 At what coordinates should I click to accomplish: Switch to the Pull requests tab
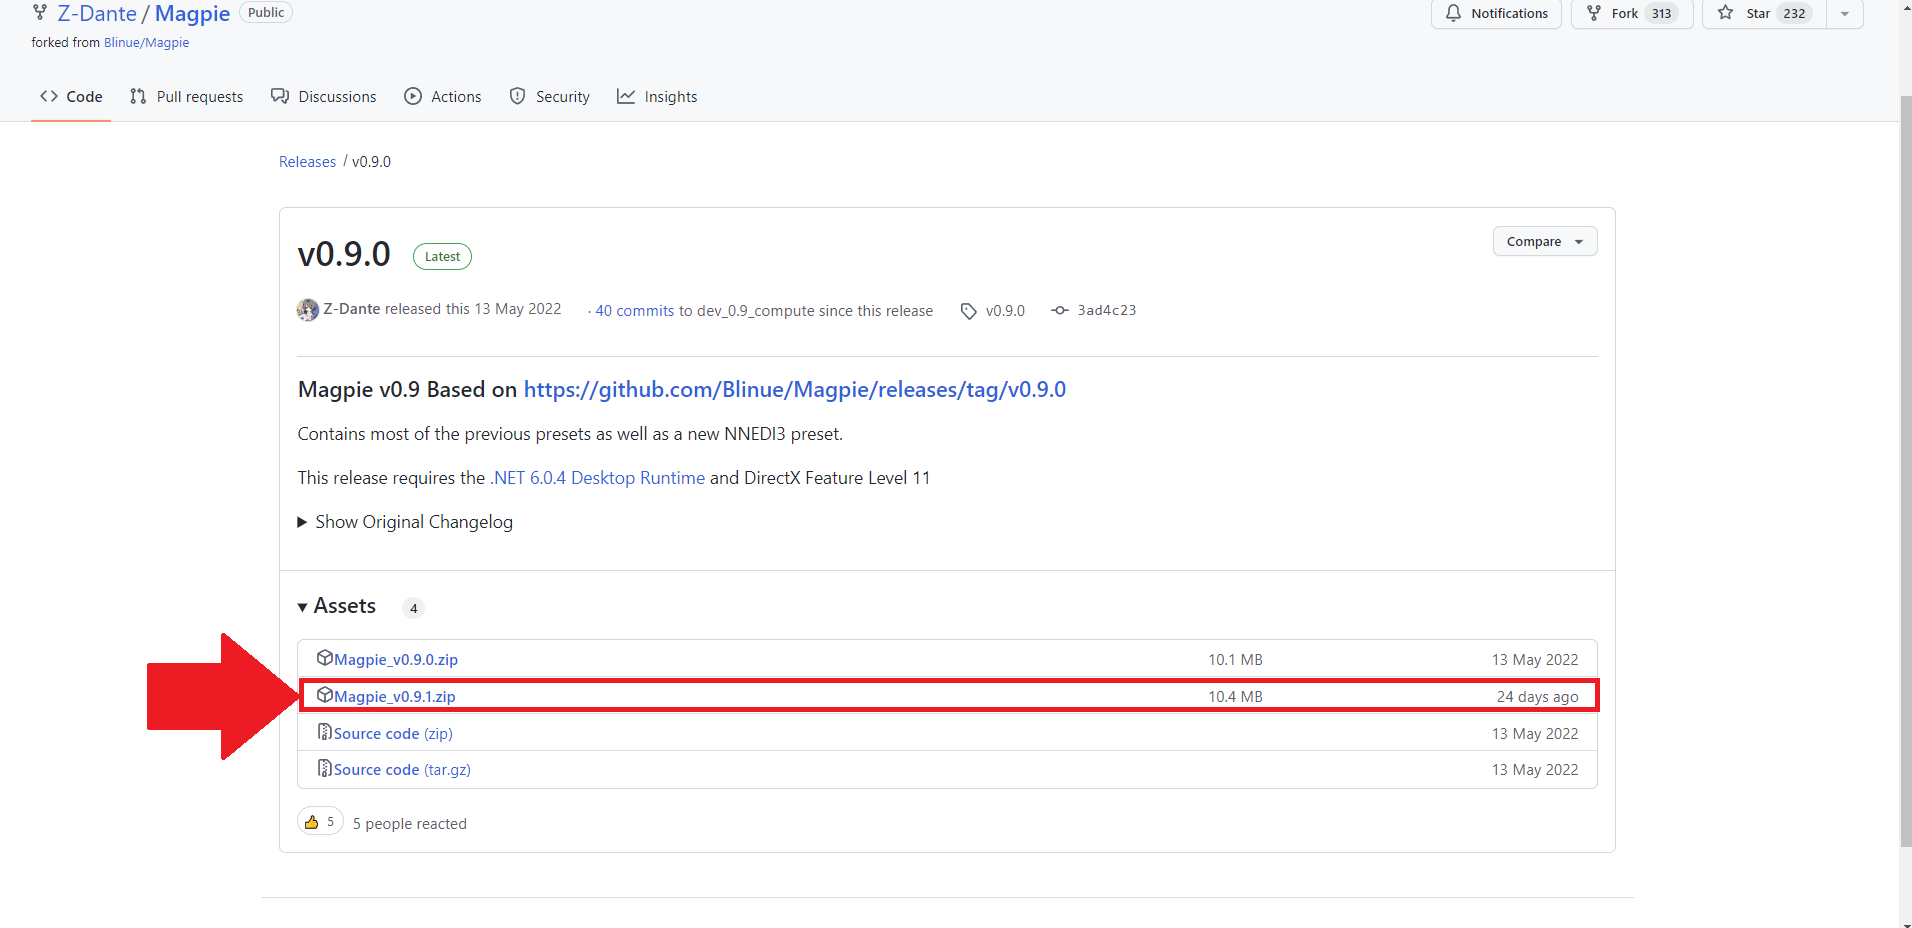pyautogui.click(x=187, y=97)
